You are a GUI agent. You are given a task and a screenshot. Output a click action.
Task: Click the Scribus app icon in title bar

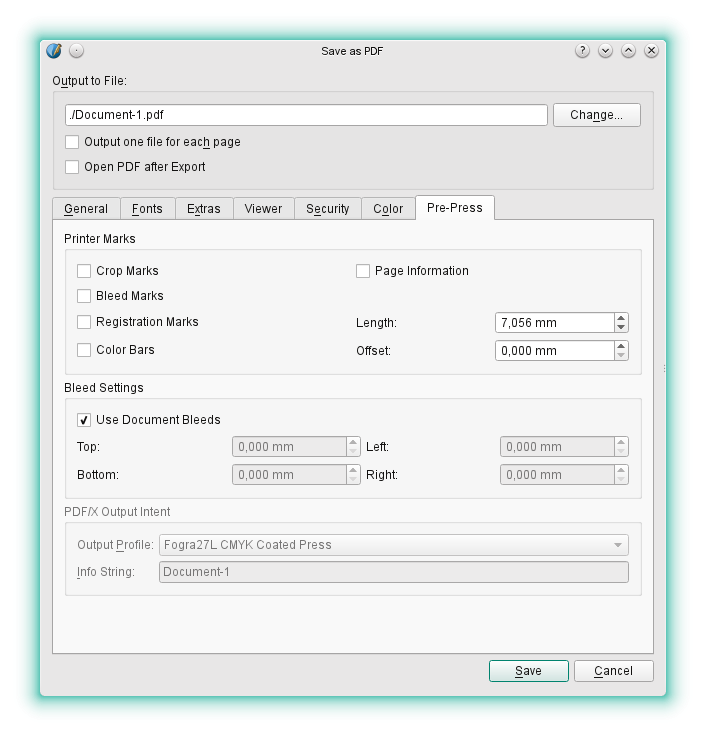(x=54, y=51)
